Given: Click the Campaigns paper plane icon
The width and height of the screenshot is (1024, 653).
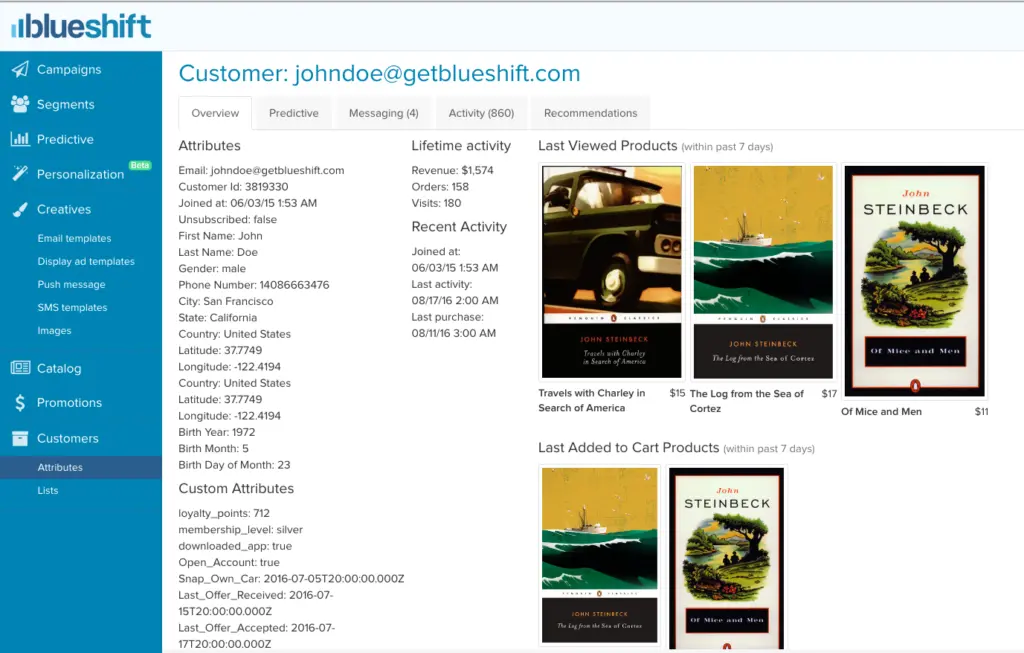Looking at the screenshot, I should point(20,69).
